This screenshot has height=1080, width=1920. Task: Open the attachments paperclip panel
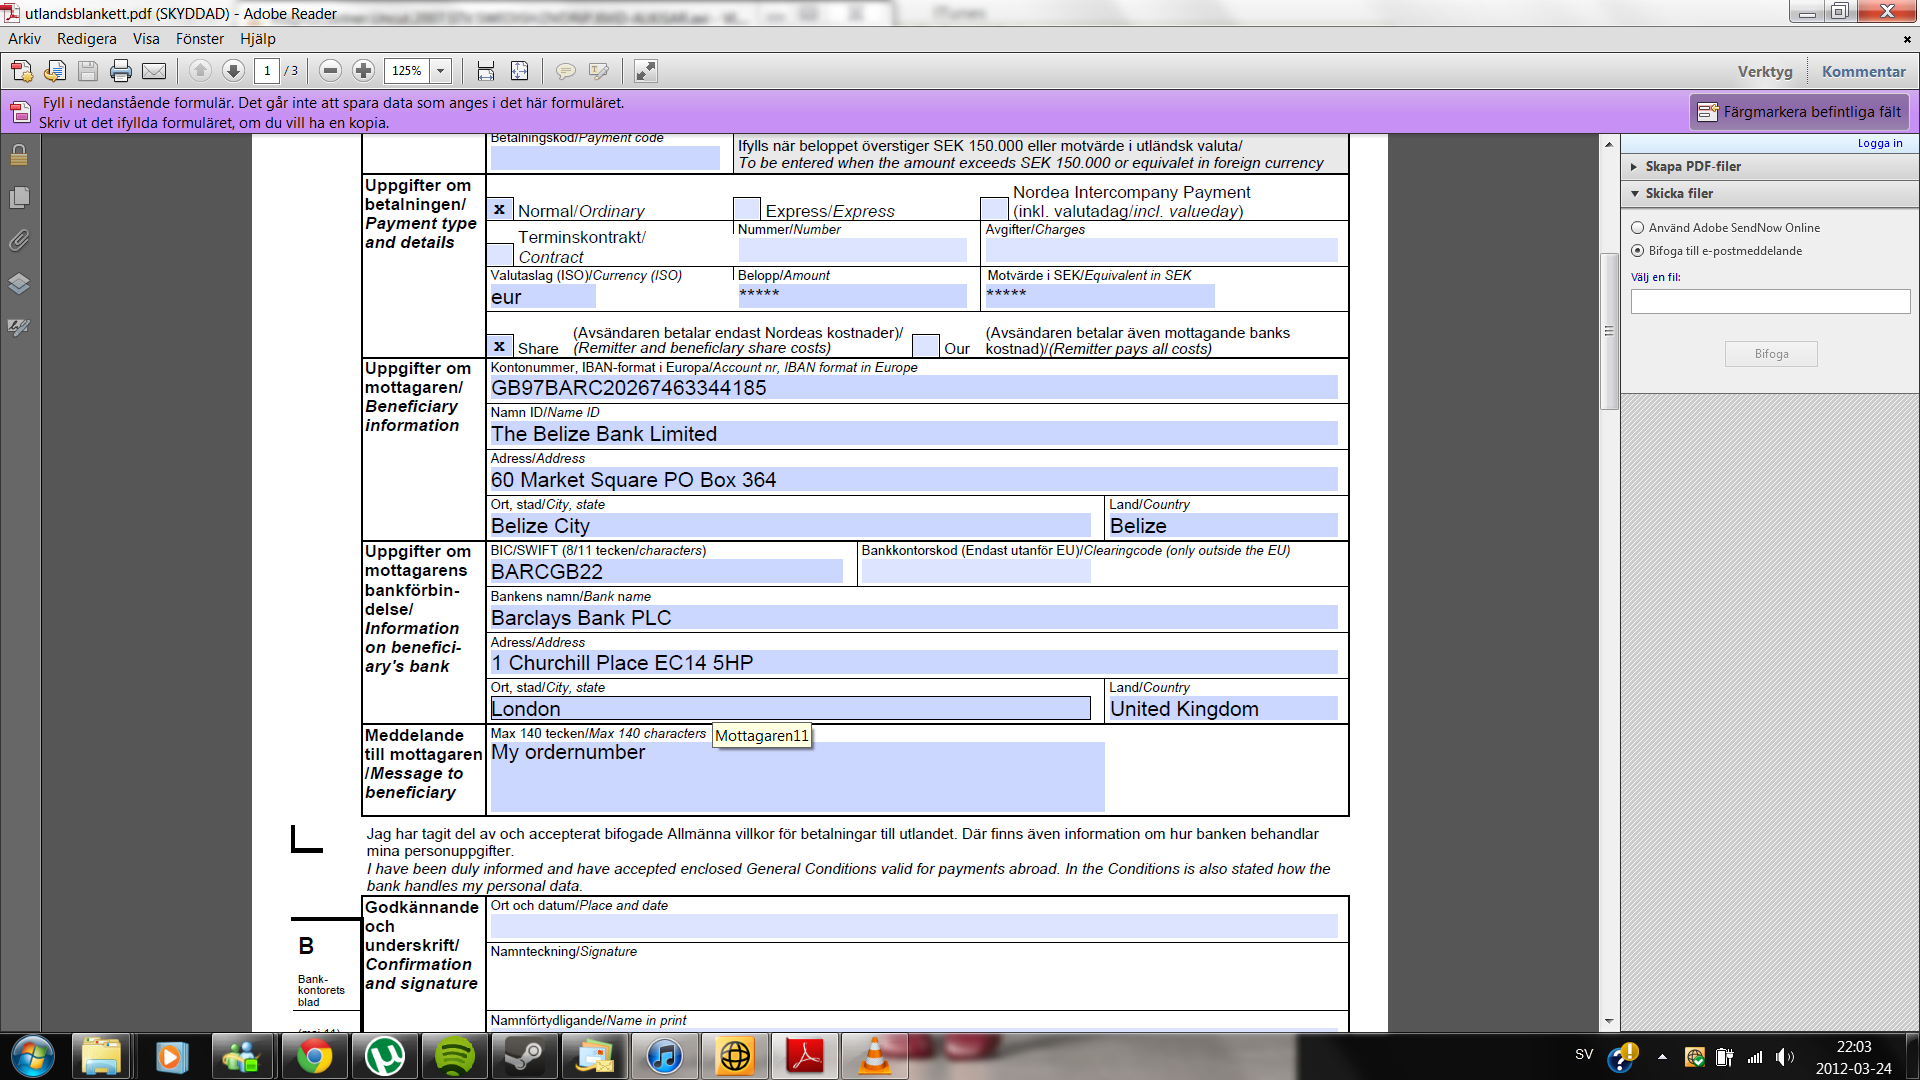[19, 241]
